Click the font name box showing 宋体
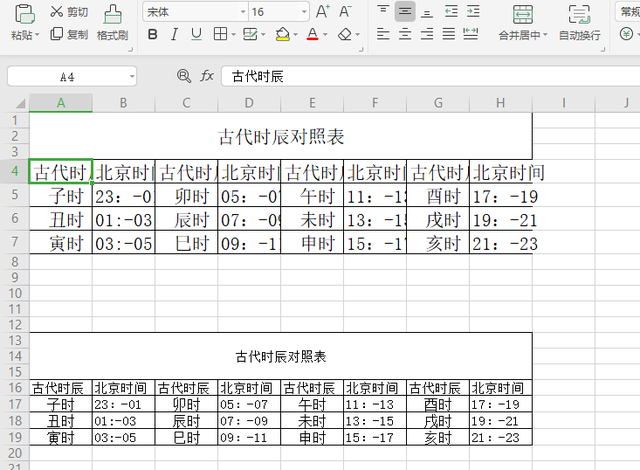 click(191, 12)
